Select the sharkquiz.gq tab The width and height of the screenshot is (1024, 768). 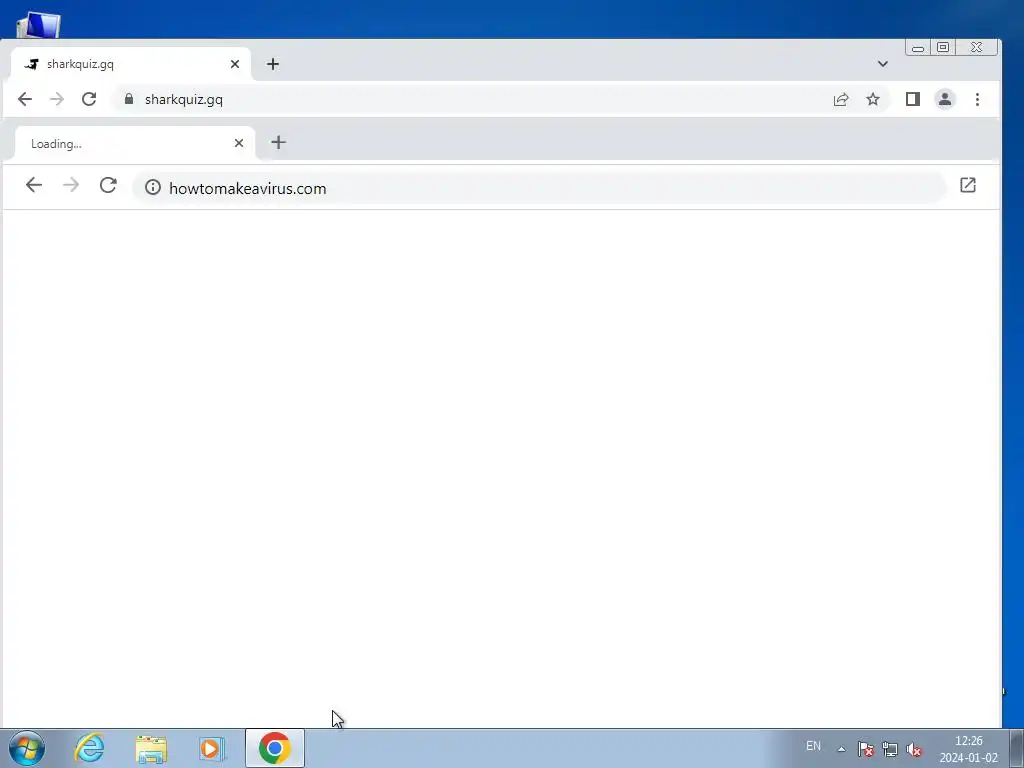131,64
